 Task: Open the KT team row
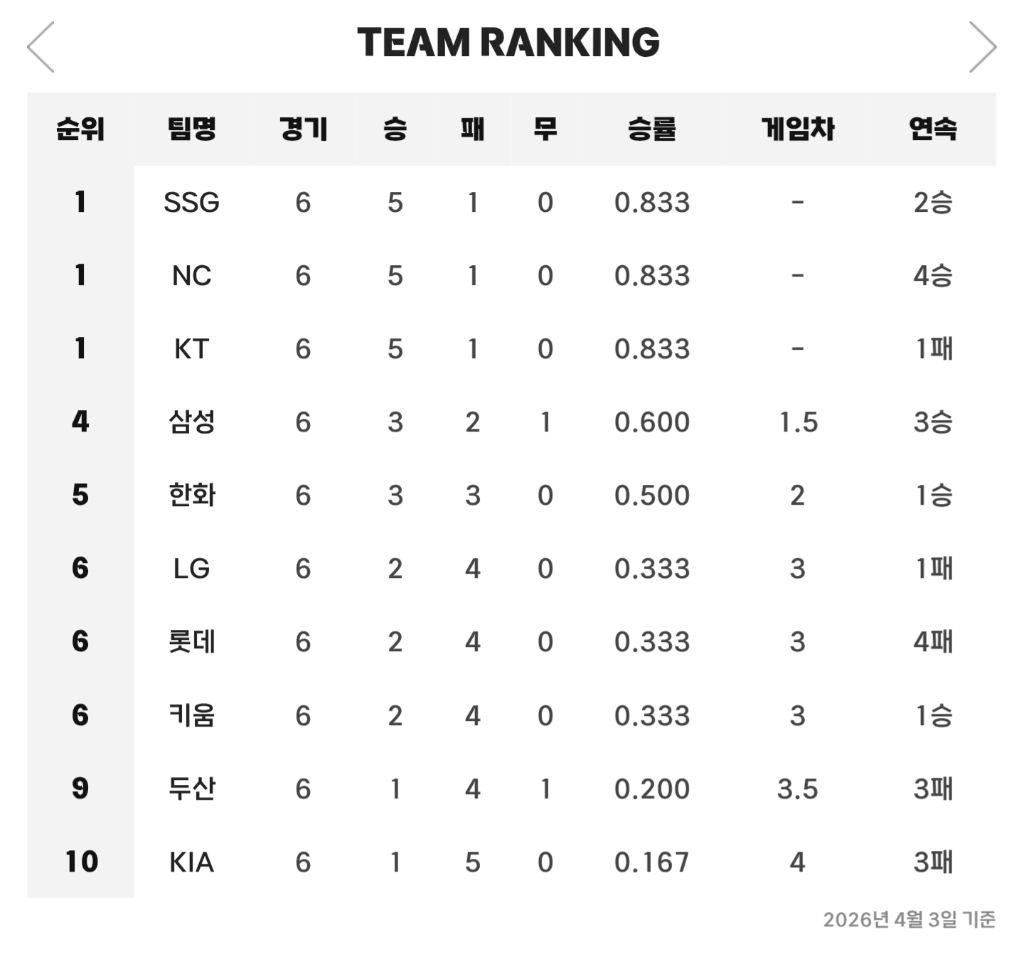pyautogui.click(x=191, y=349)
